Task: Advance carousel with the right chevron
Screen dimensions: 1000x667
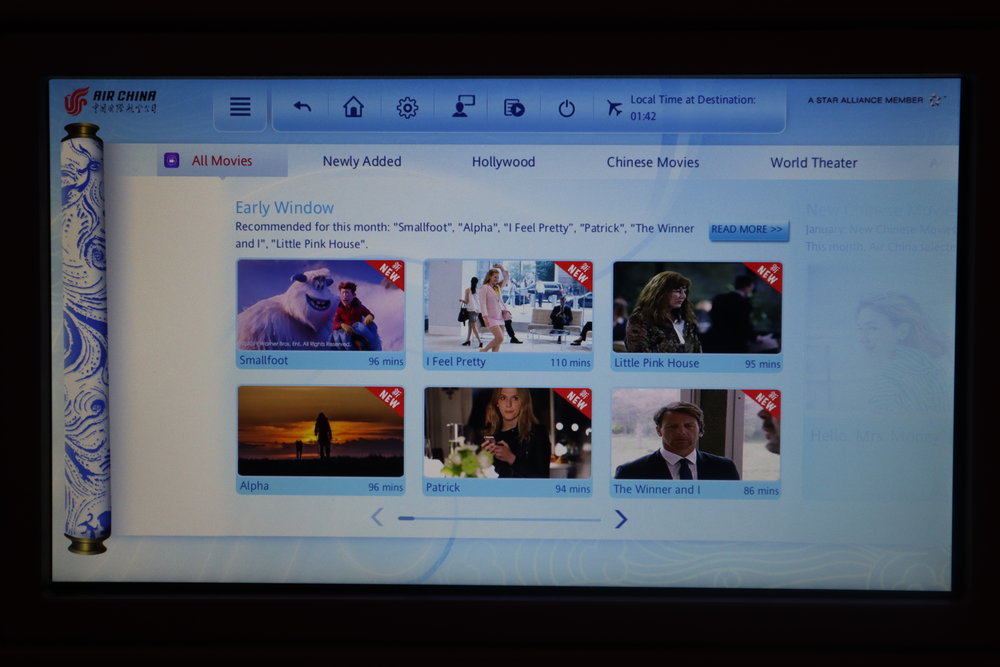Action: pyautogui.click(x=621, y=520)
